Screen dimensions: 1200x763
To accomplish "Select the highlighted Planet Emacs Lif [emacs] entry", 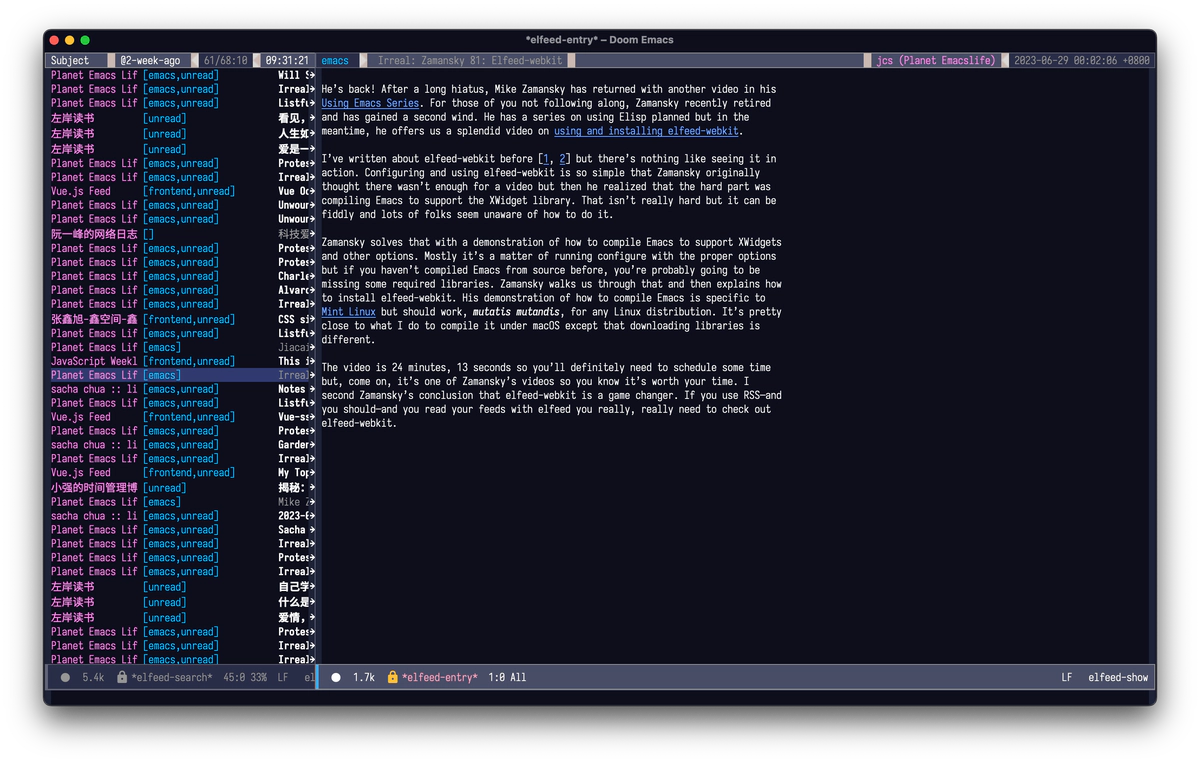I will [94, 375].
